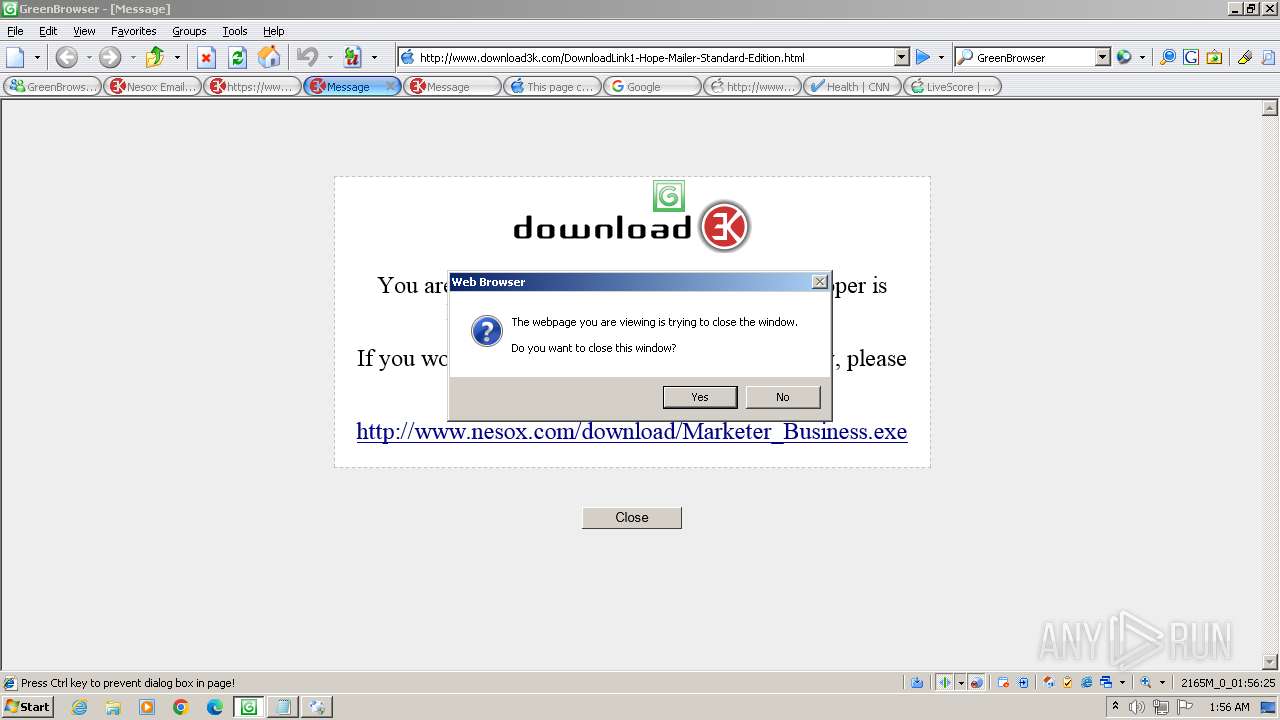Open the Edit menu
The image size is (1280, 720).
[48, 31]
